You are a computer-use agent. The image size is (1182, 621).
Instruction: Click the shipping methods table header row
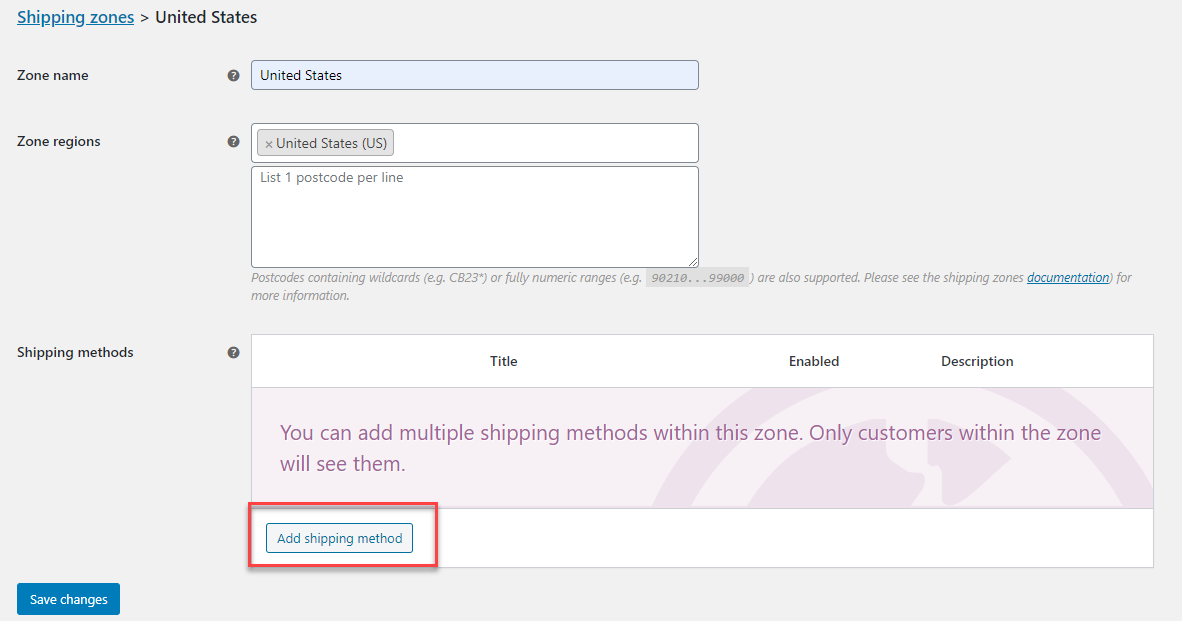700,361
